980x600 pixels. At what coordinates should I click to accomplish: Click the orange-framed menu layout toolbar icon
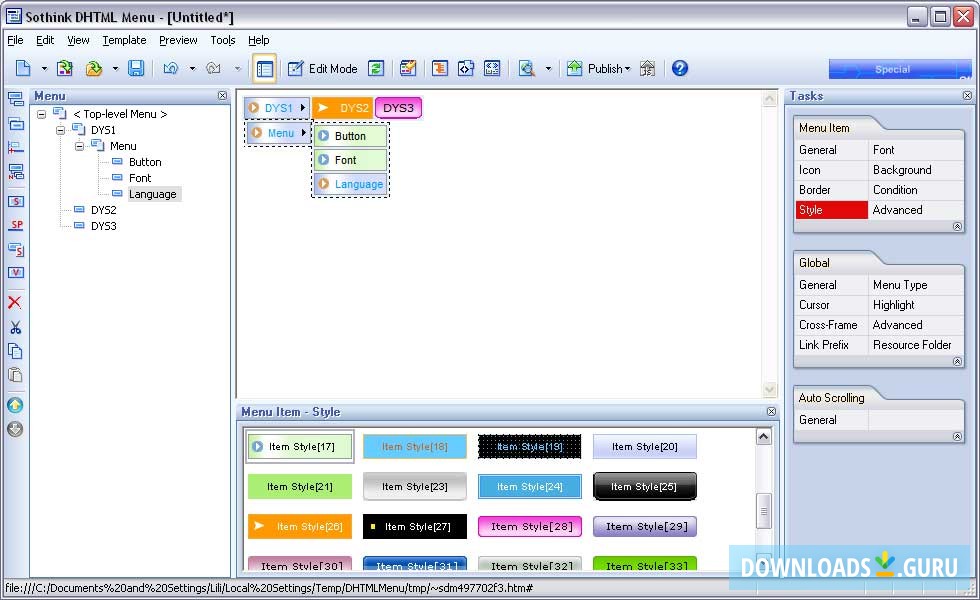click(x=440, y=68)
